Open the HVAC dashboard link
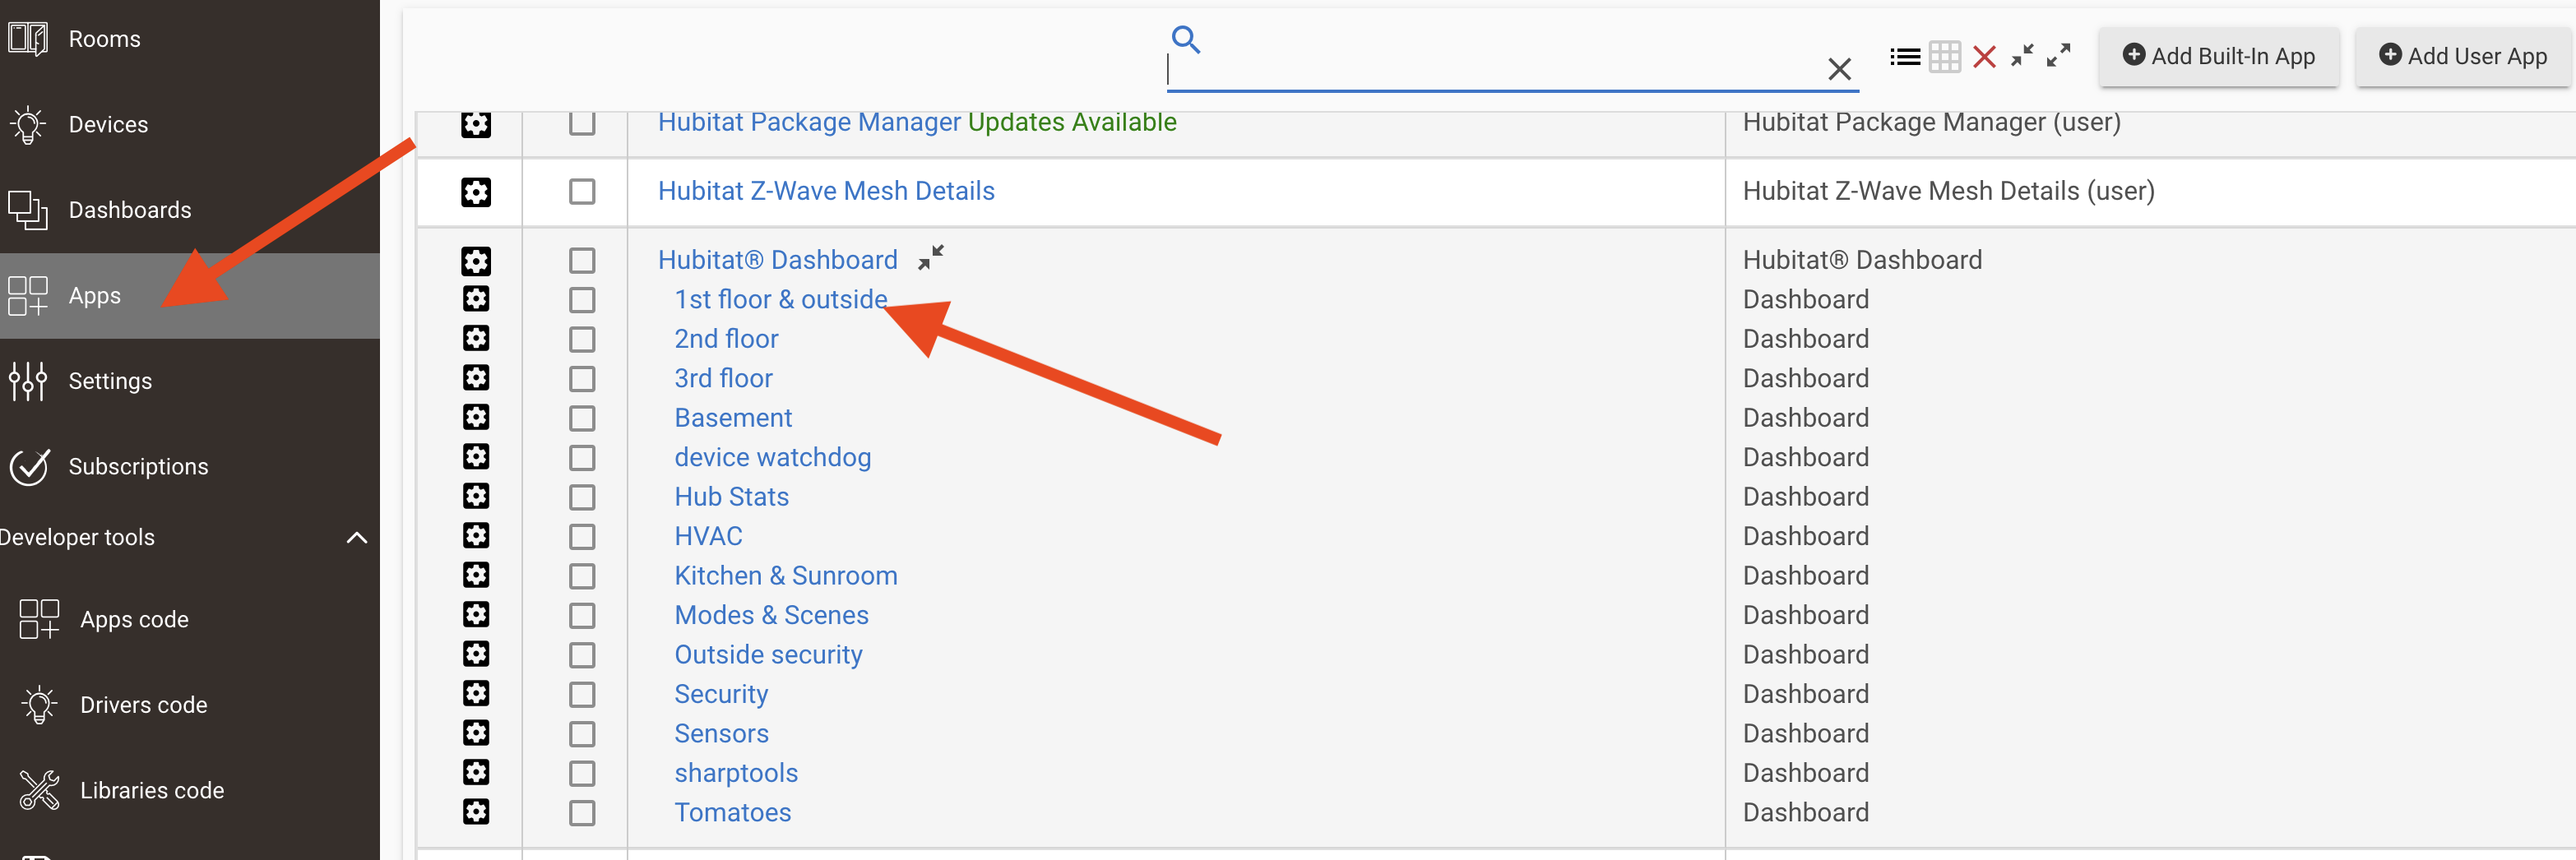2576x860 pixels. [x=709, y=537]
